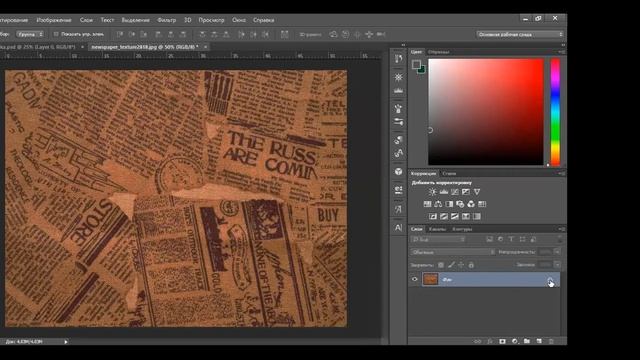
Task: Toggle lock all padlock icon
Action: coord(471,265)
